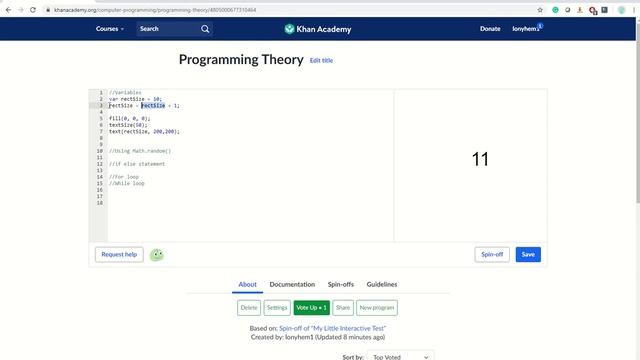Click the browser forward arrow
640x360 pixels.
click(20, 10)
